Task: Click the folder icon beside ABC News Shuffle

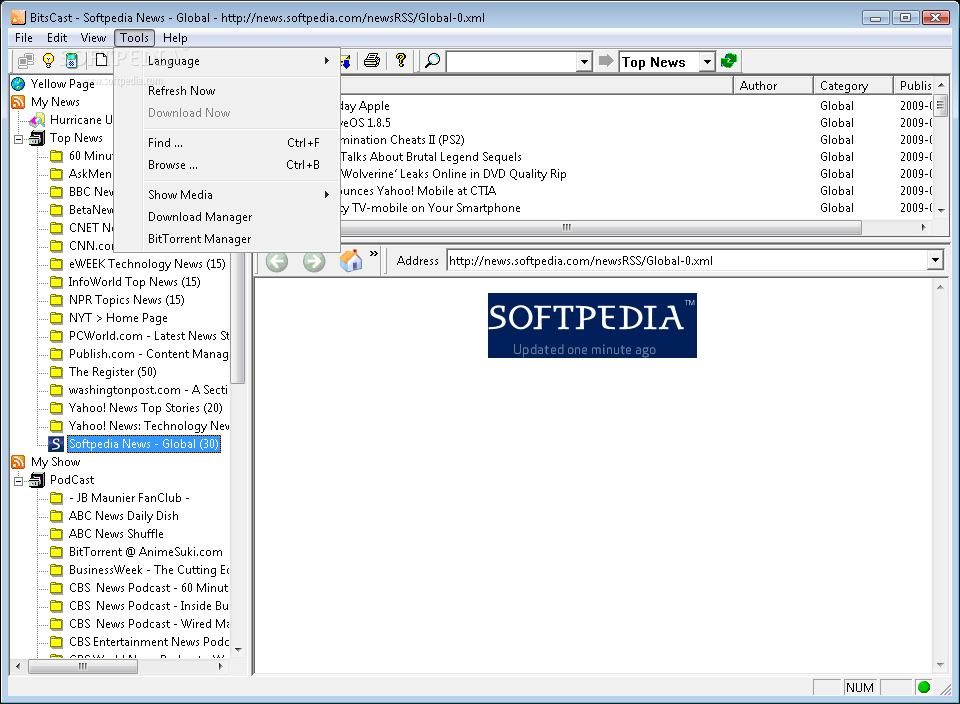Action: point(56,534)
